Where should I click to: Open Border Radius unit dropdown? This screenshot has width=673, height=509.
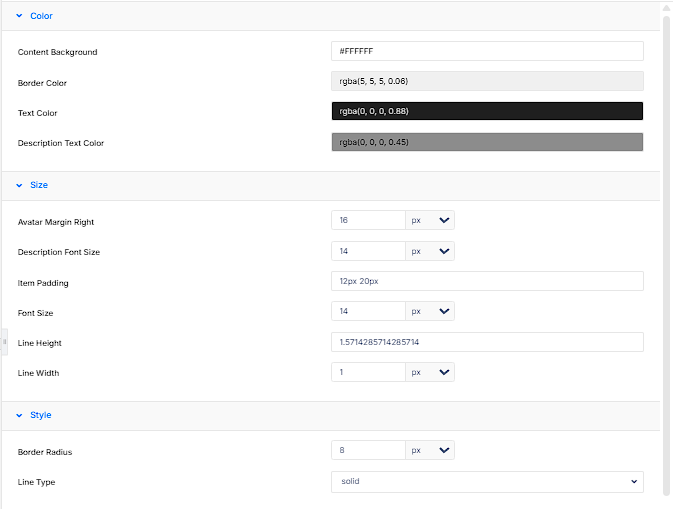[430, 450]
